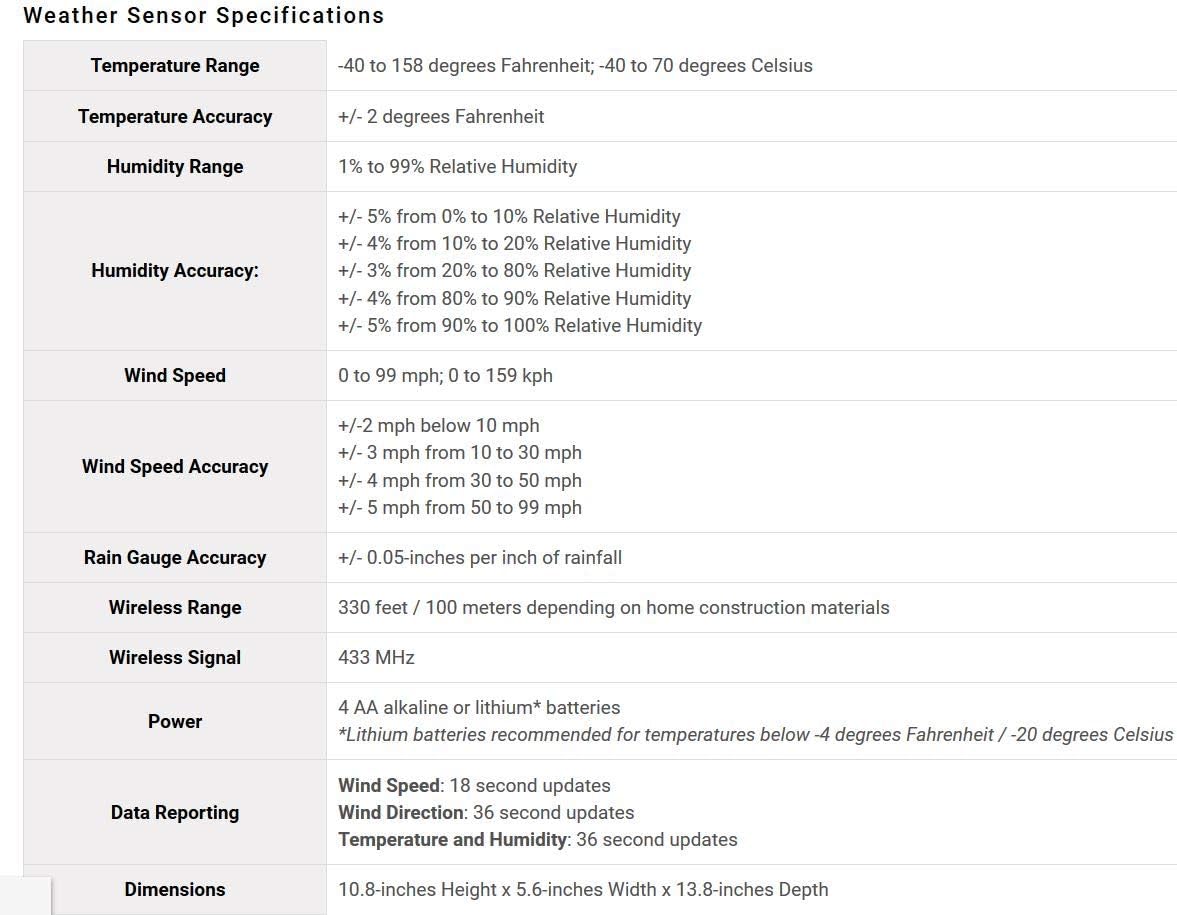
Task: Select the Wireless Range row label
Action: 175,608
